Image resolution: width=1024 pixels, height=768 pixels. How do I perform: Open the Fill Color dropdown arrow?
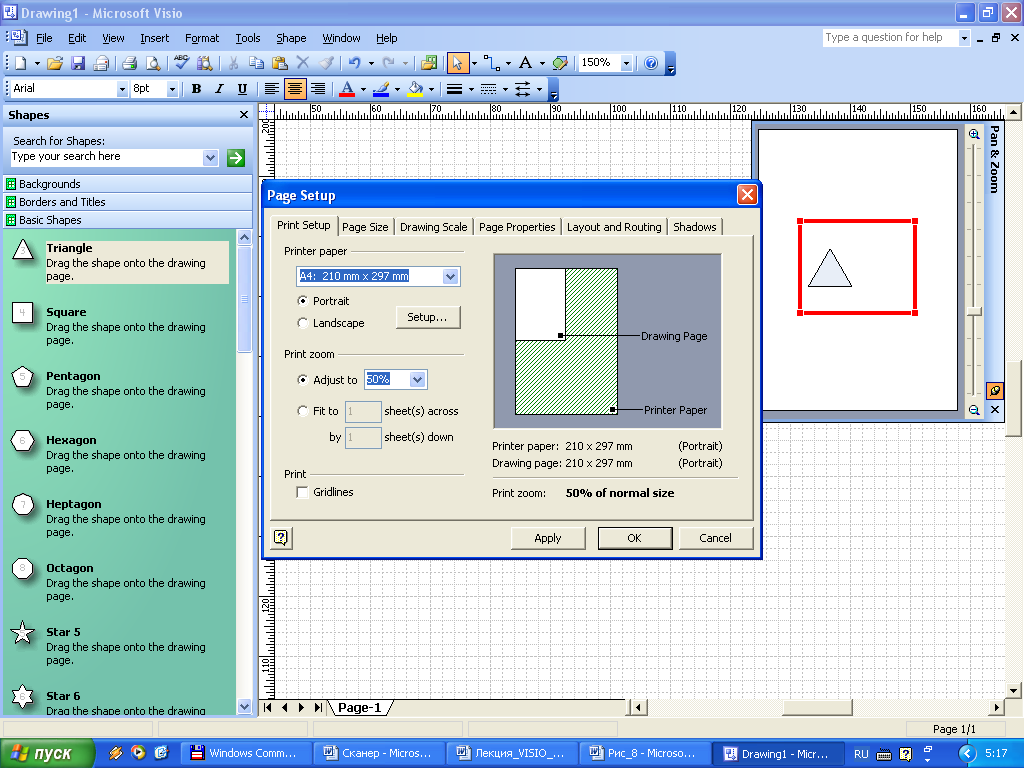click(431, 89)
